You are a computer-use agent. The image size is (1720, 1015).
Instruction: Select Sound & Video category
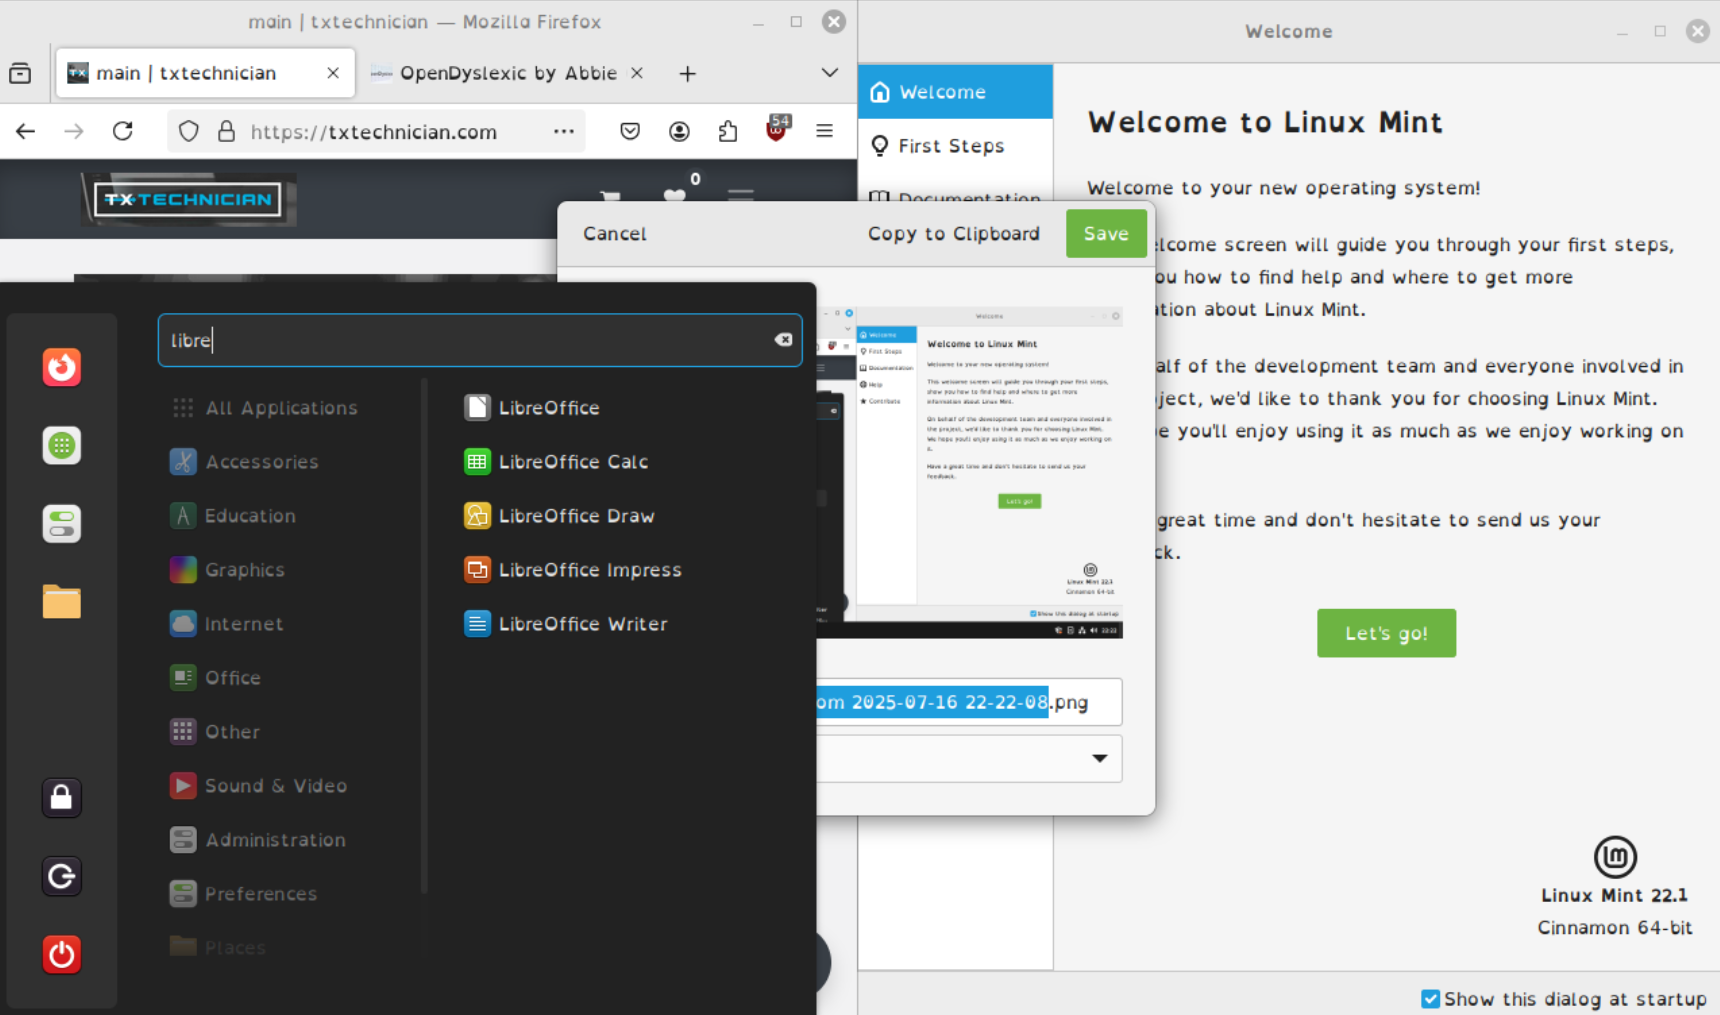point(258,786)
